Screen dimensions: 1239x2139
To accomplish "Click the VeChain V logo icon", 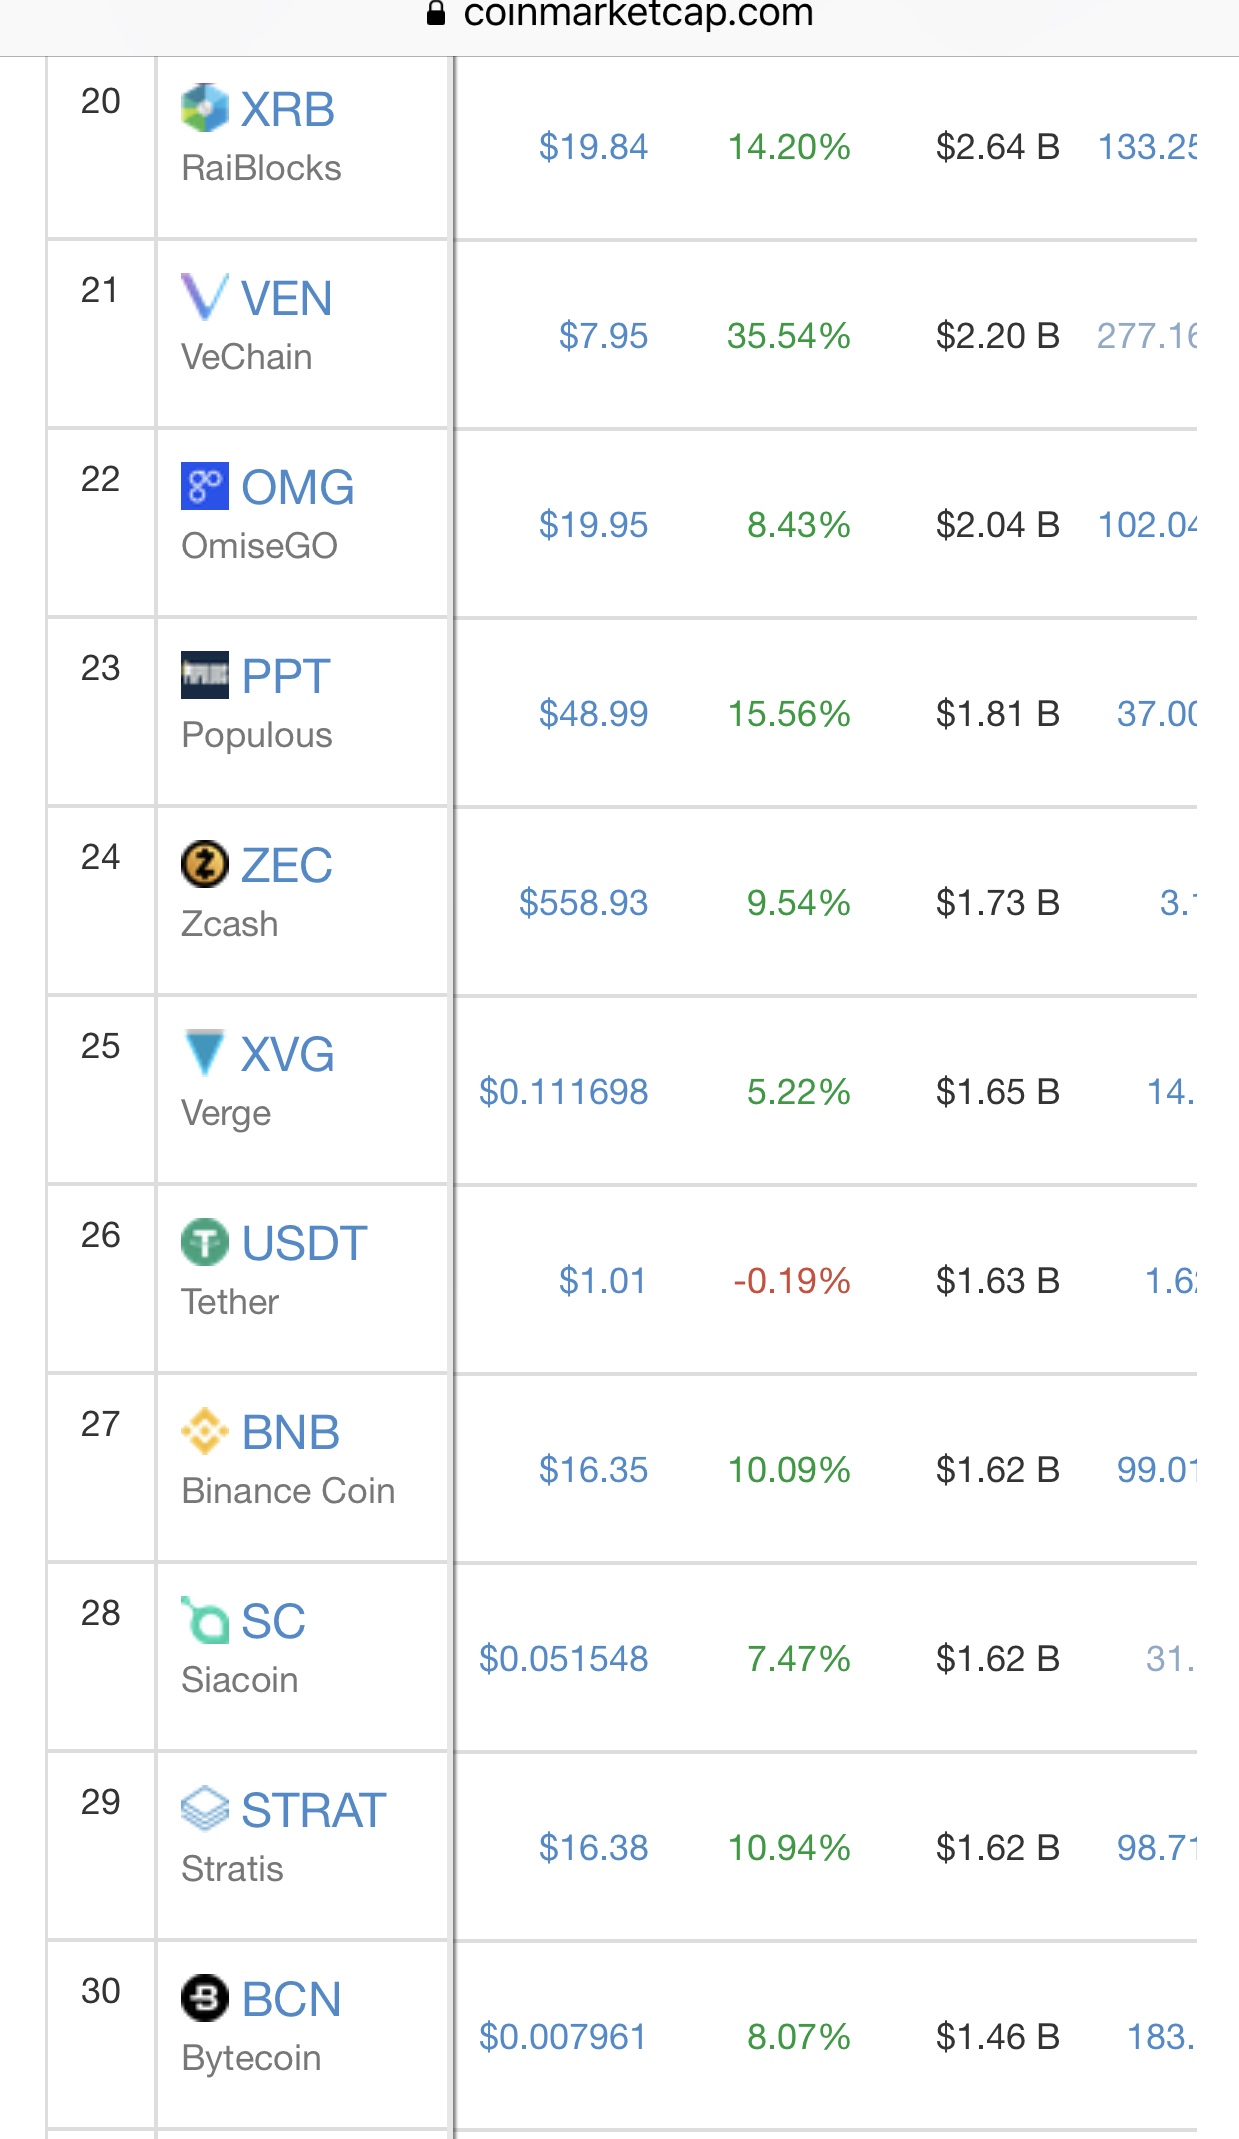I will tap(205, 297).
